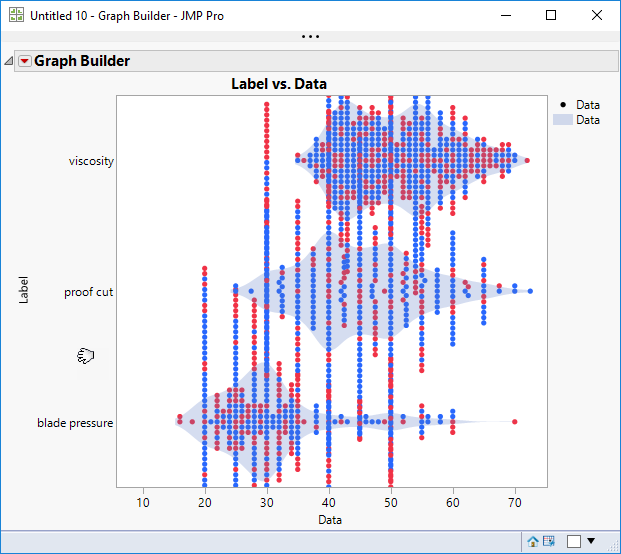Screen dimensions: 621x554
Task: Toggle the window selection checkbox in status bar
Action: click(x=574, y=541)
